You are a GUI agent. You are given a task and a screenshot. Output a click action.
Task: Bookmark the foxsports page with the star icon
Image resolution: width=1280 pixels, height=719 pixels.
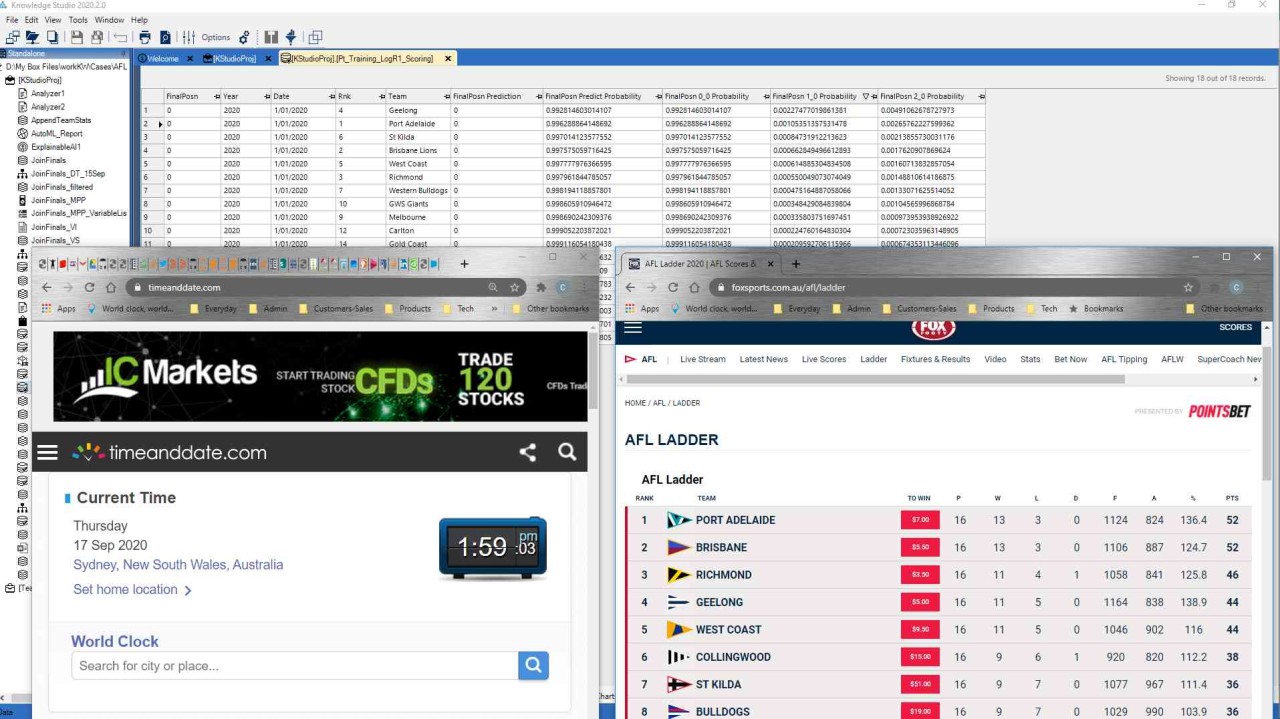[x=1188, y=287]
